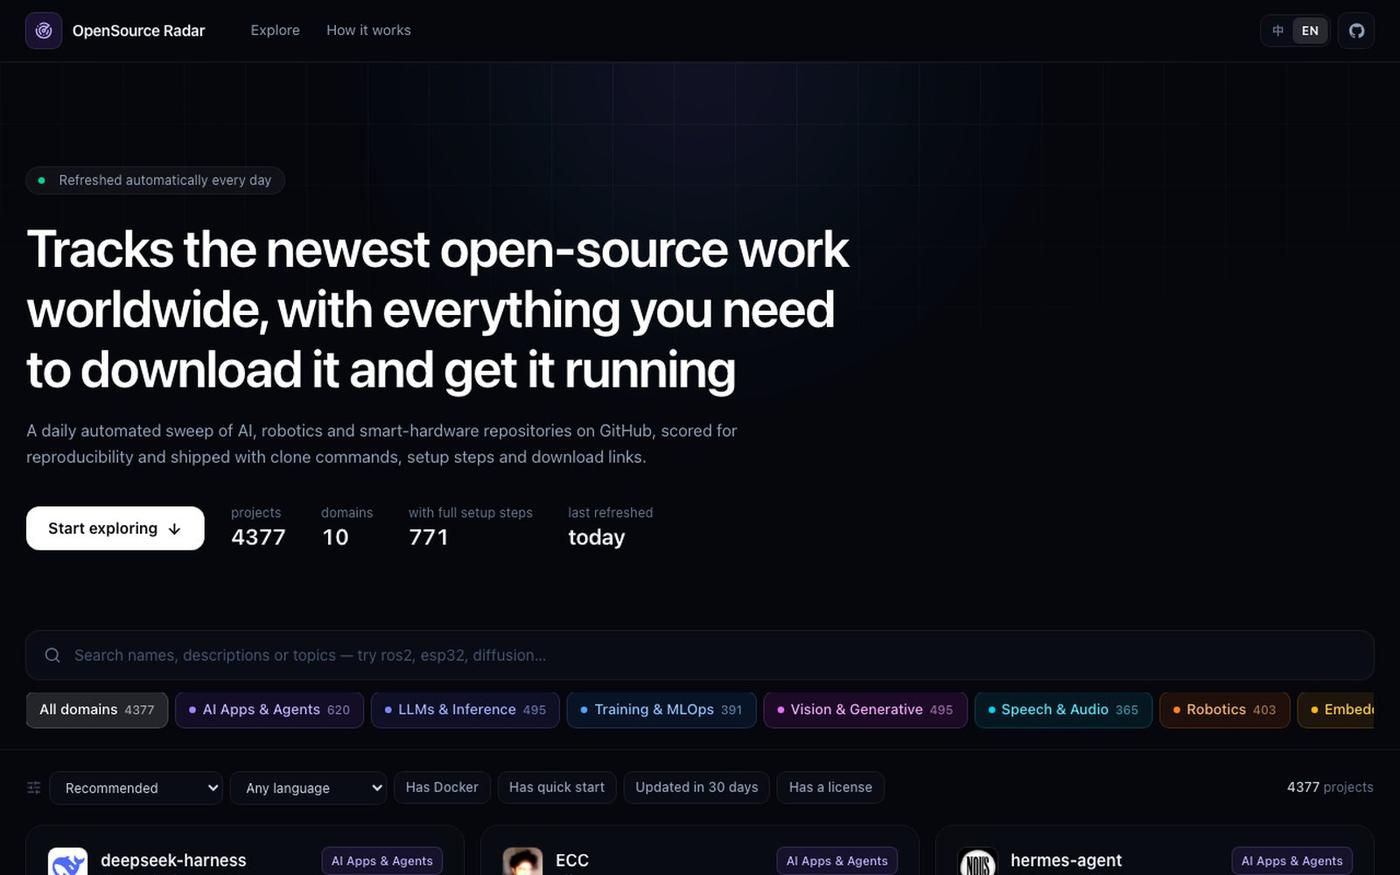Filter by Training & MLOps domain
The image size is (1400, 875).
point(661,710)
